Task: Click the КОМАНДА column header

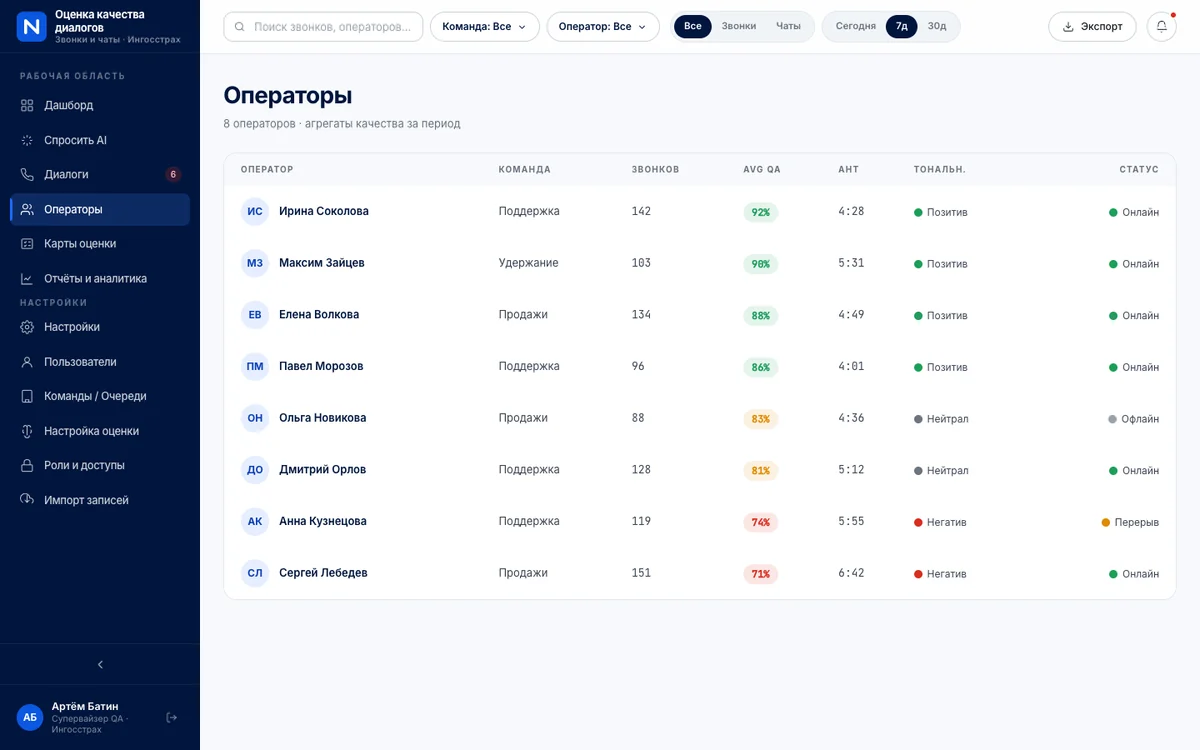Action: click(525, 169)
